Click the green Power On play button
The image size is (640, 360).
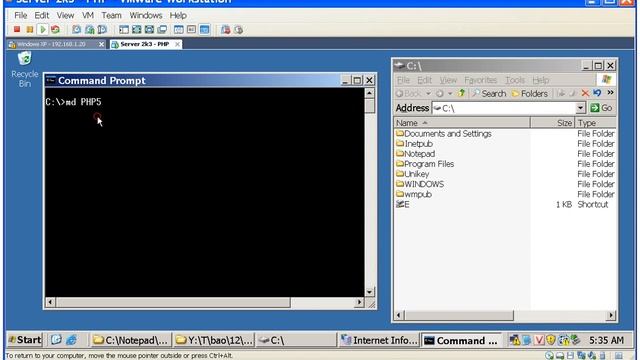click(x=42, y=29)
